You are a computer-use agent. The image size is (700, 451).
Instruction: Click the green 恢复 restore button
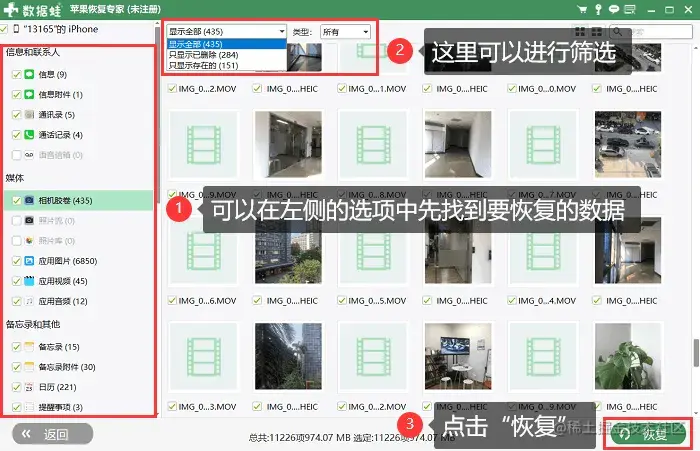(x=646, y=434)
